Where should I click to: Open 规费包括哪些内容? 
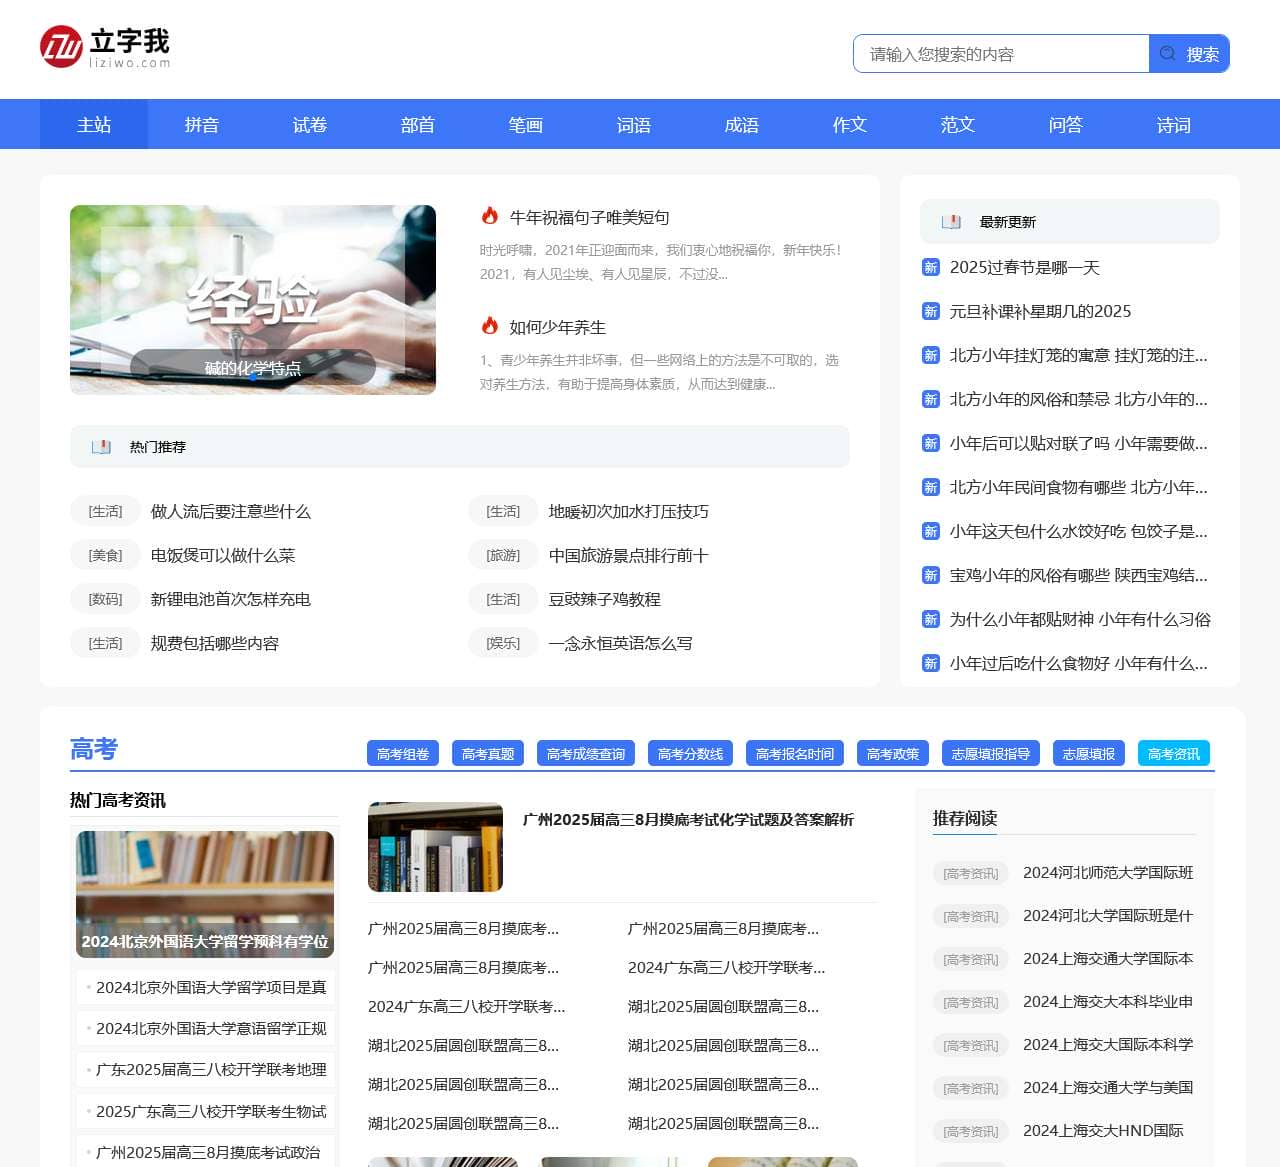click(215, 643)
